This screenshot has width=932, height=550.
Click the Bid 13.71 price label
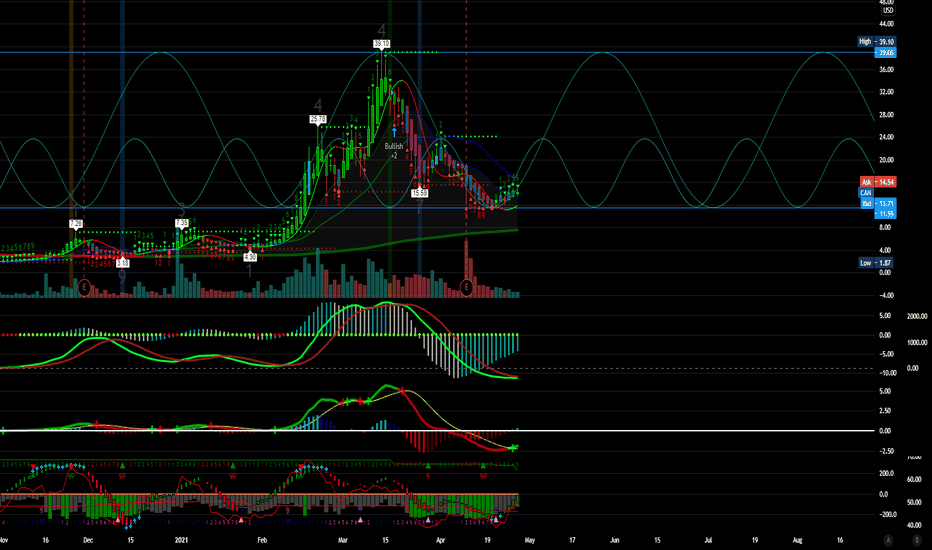pyautogui.click(x=878, y=203)
